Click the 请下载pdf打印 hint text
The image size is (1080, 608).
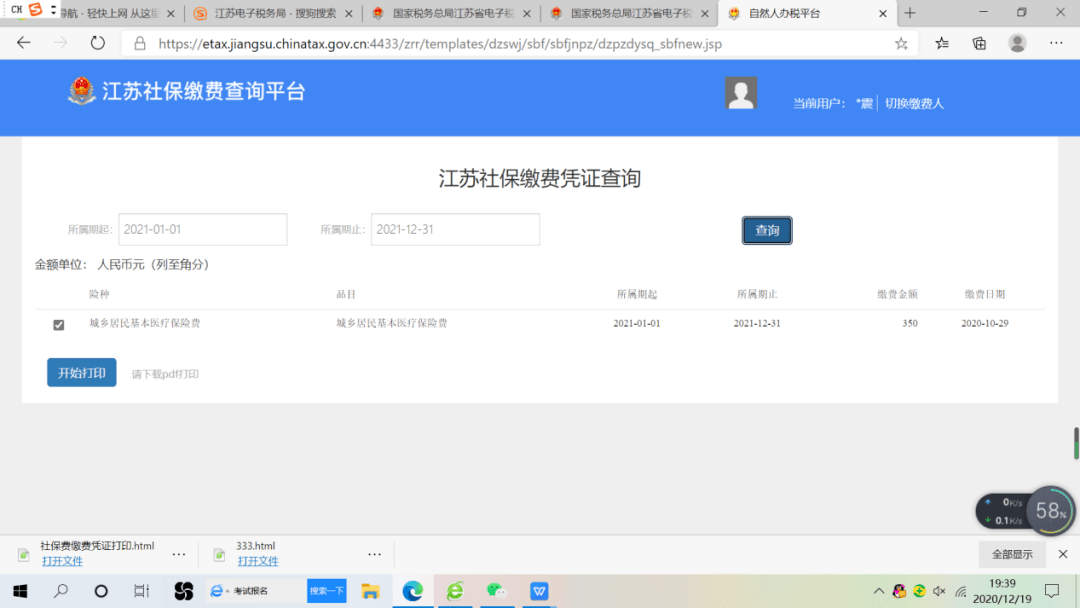[165, 374]
